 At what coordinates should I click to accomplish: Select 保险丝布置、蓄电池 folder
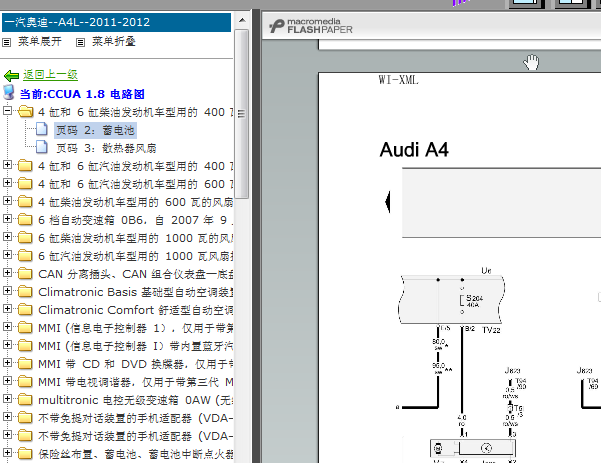coord(135,454)
